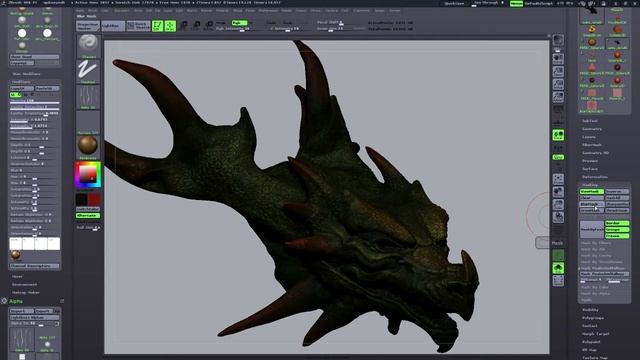Viewport: 640px width, 360px height.
Task: Click the Frame icon on right shelf
Action: [x=558, y=179]
